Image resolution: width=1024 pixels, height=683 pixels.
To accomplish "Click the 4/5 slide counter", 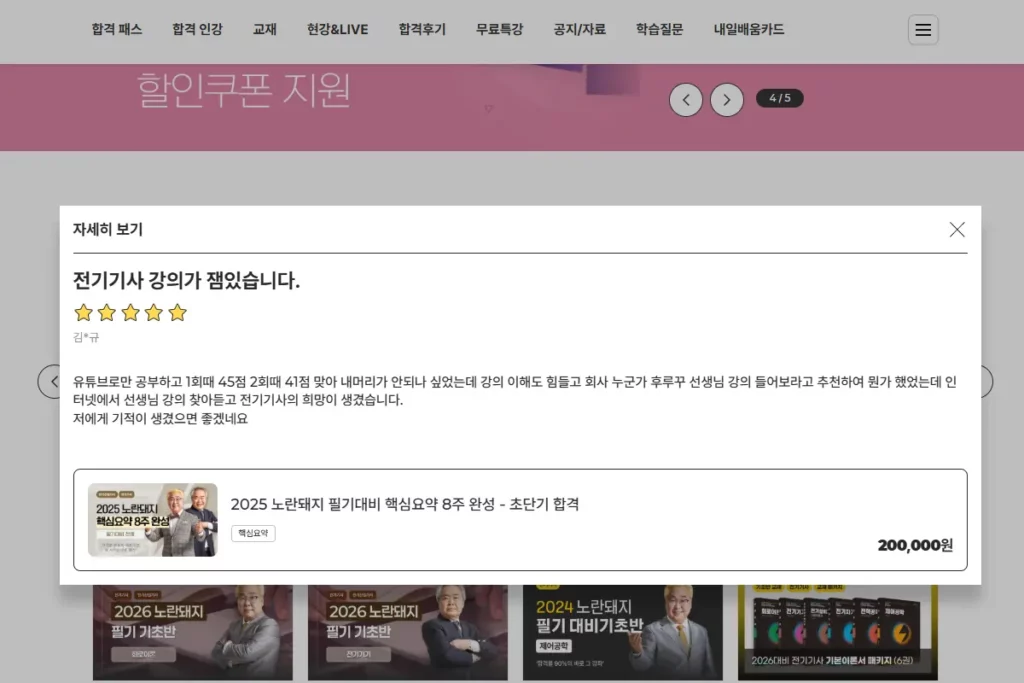I will 779,98.
